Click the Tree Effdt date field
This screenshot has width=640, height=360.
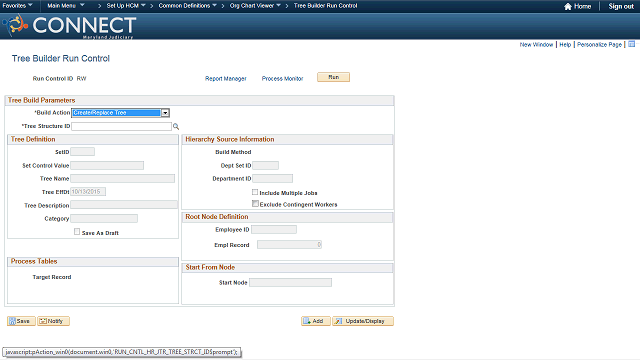(x=88, y=191)
